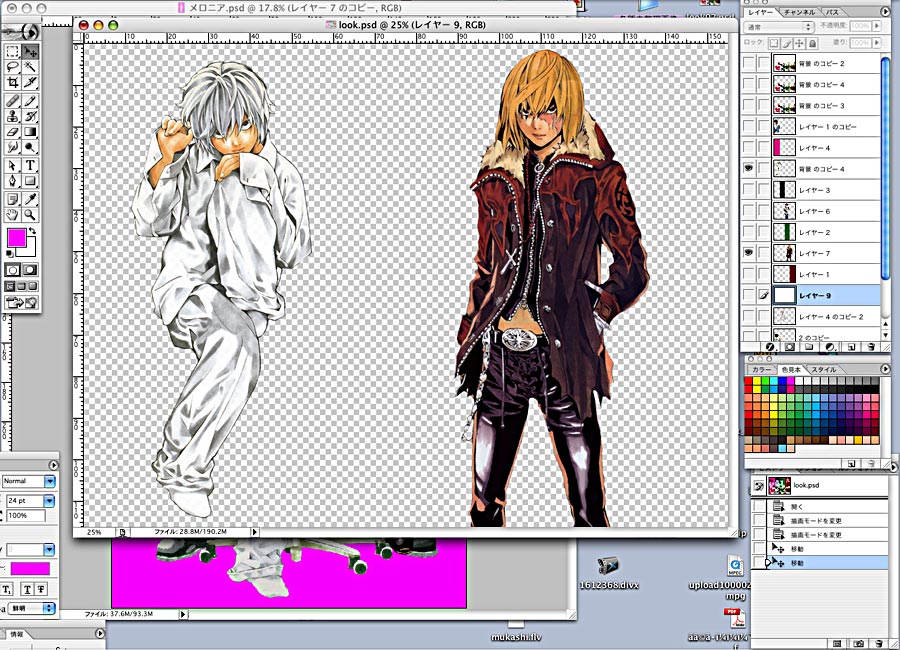Swap foreground and background colors
Screen dimensions: 900x650
tap(33, 231)
